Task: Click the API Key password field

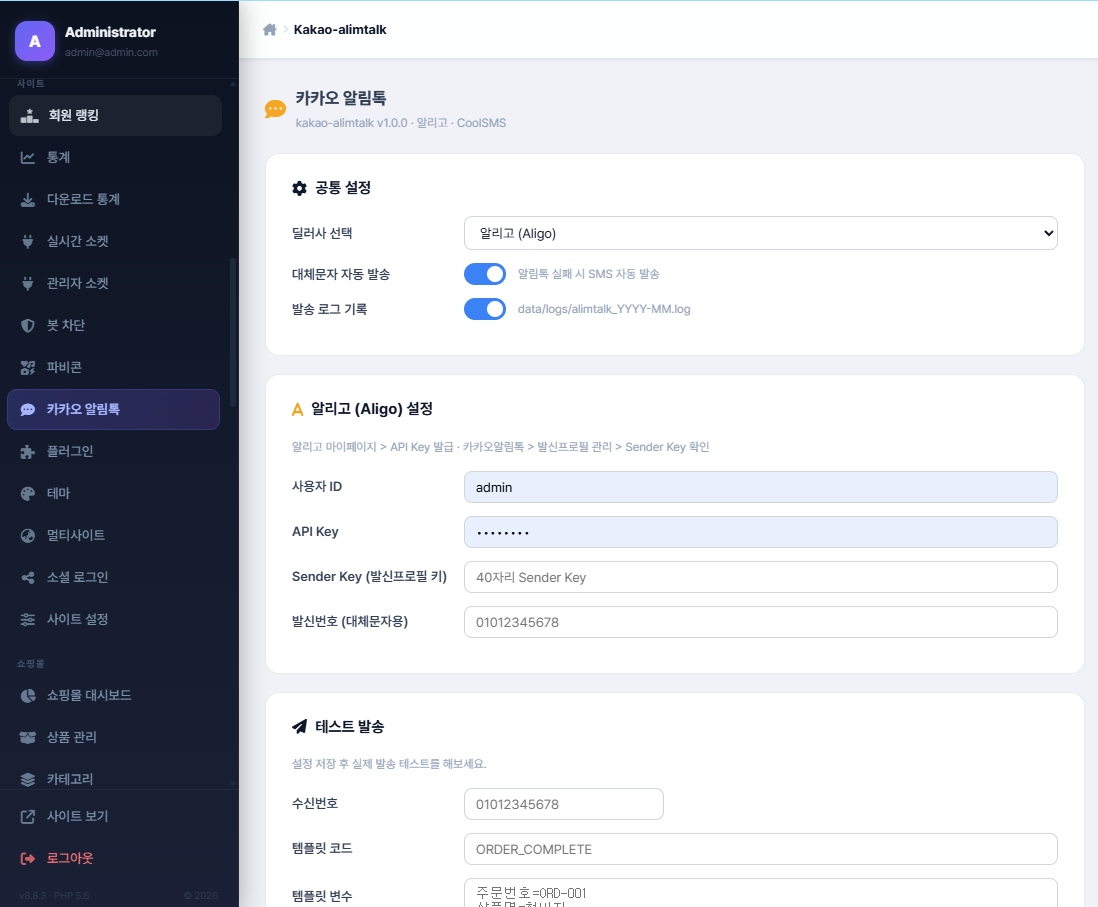Action: pyautogui.click(x=760, y=532)
